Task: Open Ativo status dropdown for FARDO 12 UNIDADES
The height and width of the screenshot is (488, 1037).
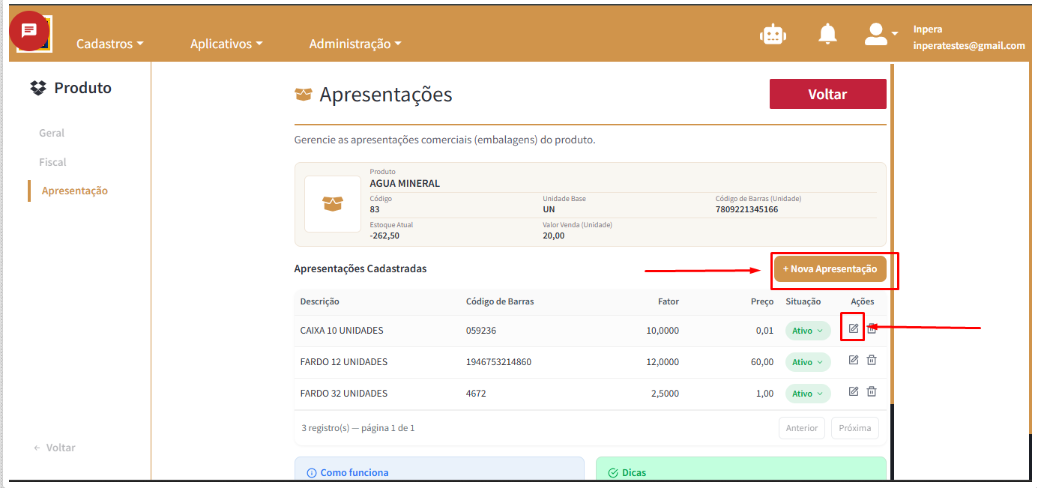Action: pyautogui.click(x=808, y=362)
